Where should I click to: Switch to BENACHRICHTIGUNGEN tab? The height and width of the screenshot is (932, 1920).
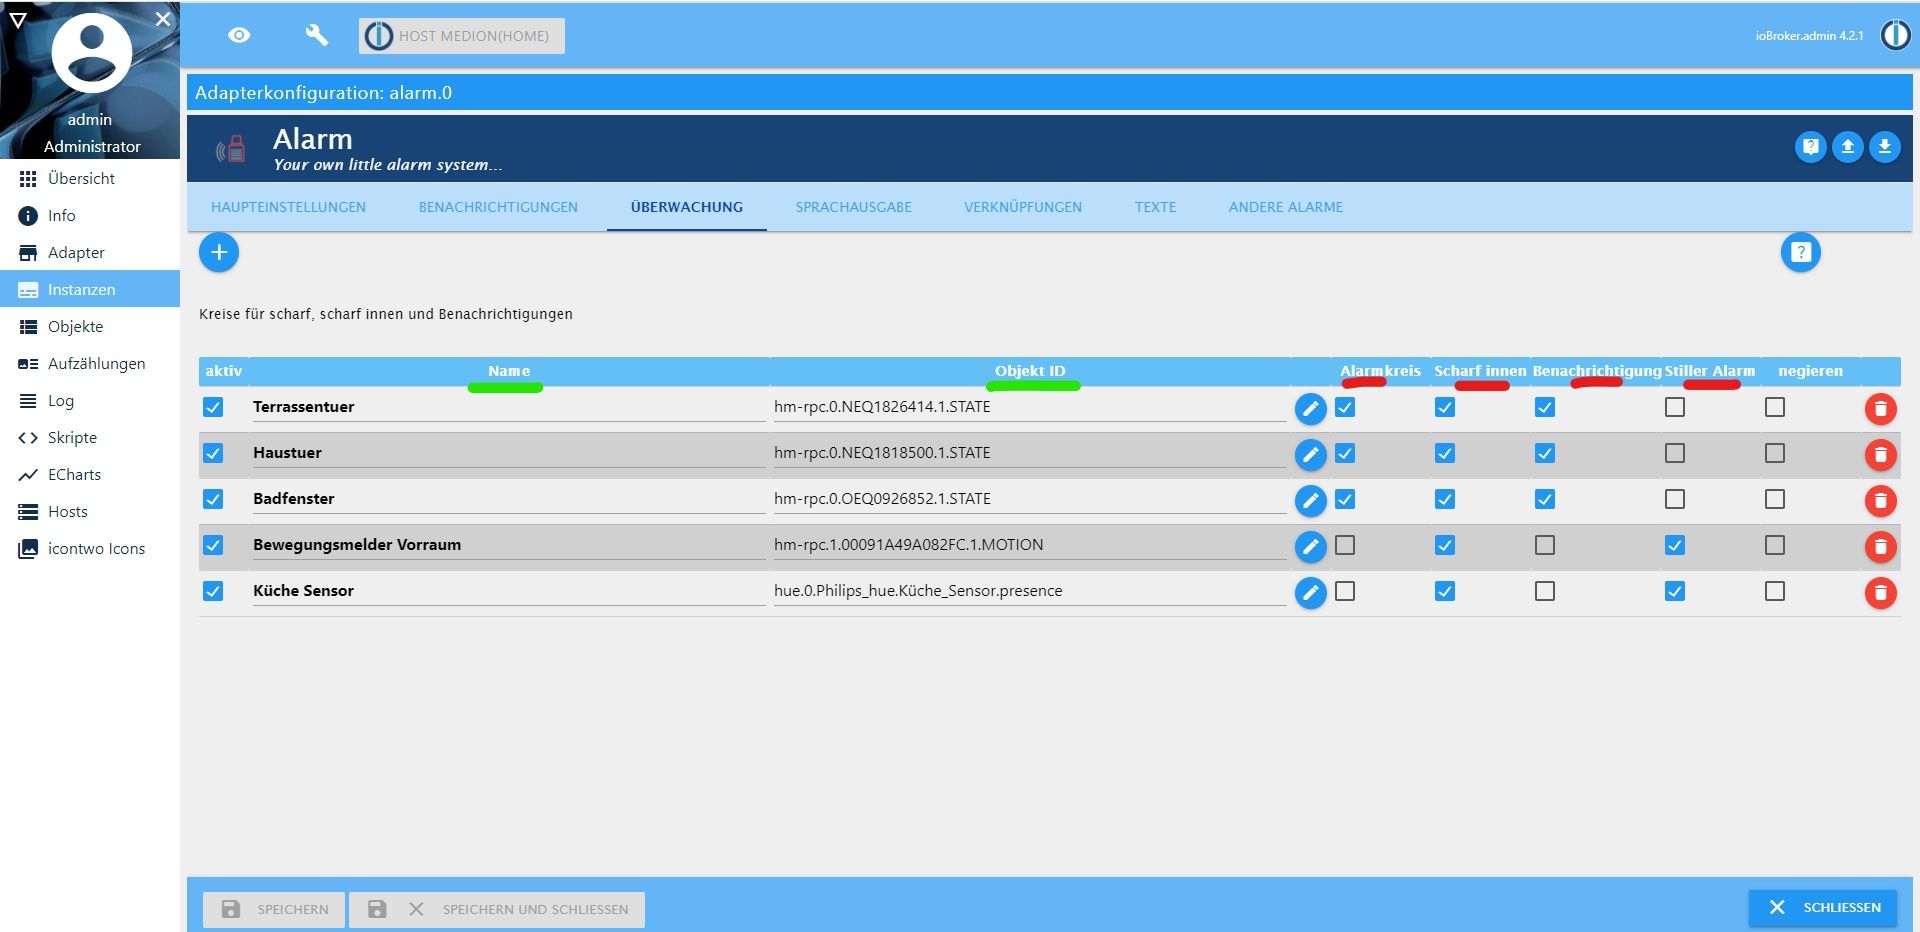(x=498, y=207)
